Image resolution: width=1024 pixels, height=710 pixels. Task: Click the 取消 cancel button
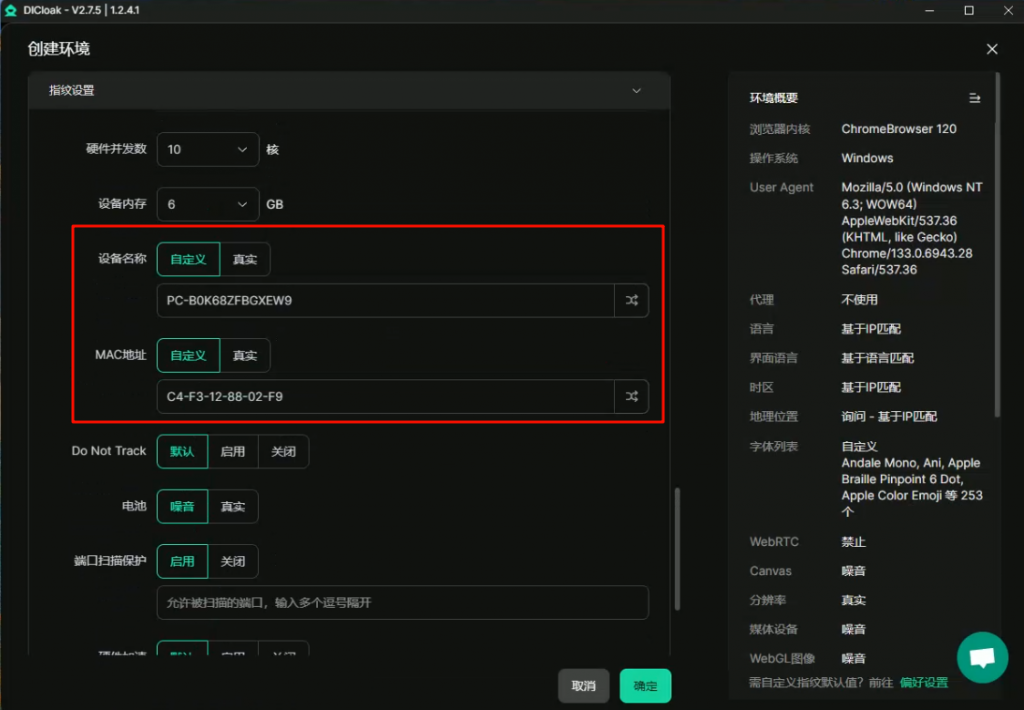(x=584, y=686)
